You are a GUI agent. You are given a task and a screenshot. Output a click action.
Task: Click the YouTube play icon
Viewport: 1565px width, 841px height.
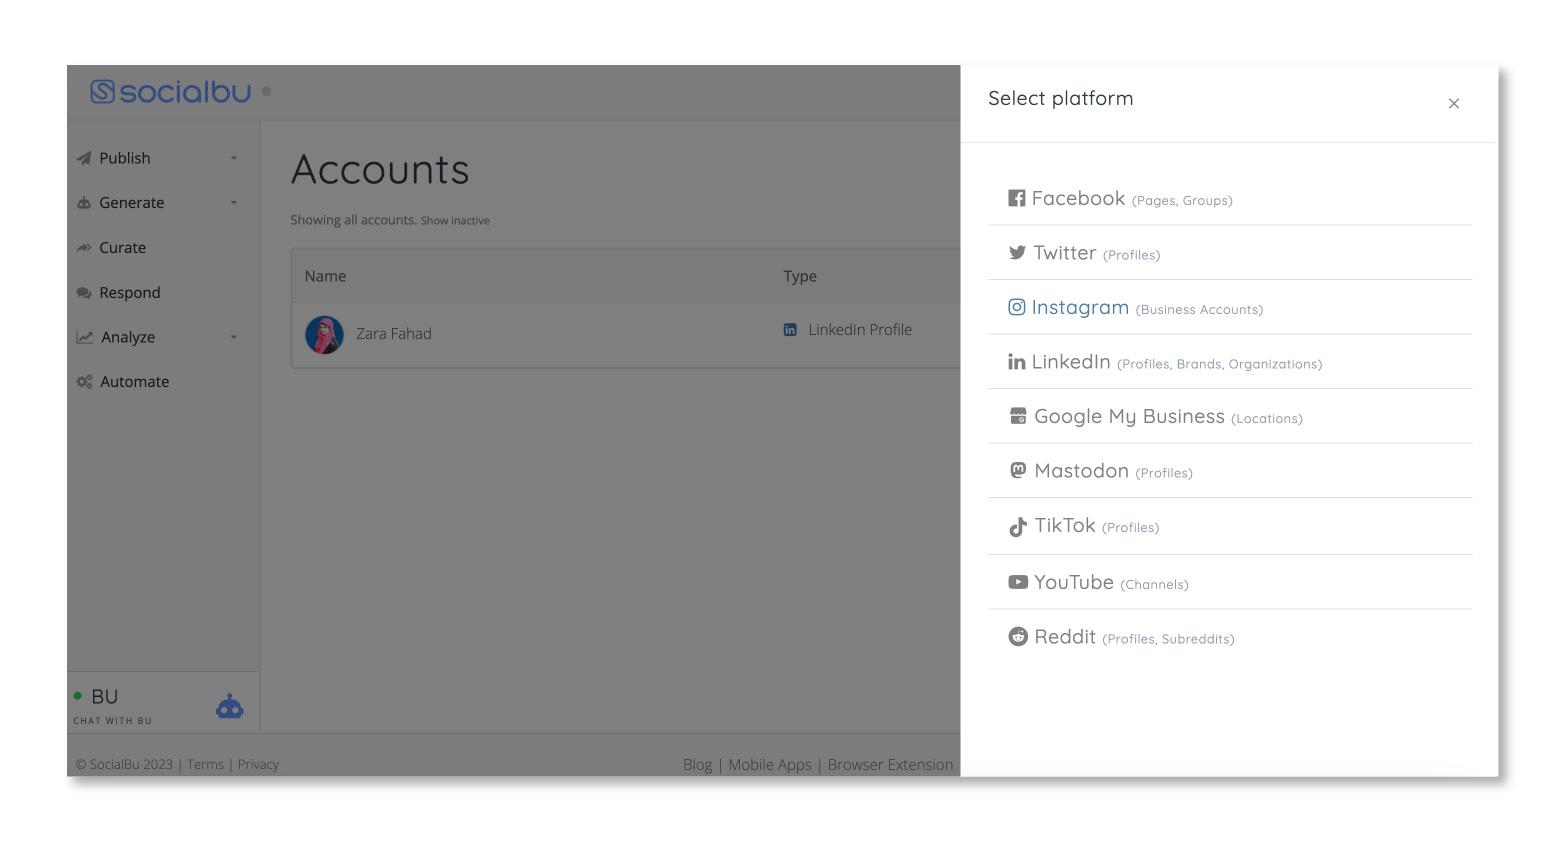[1018, 582]
